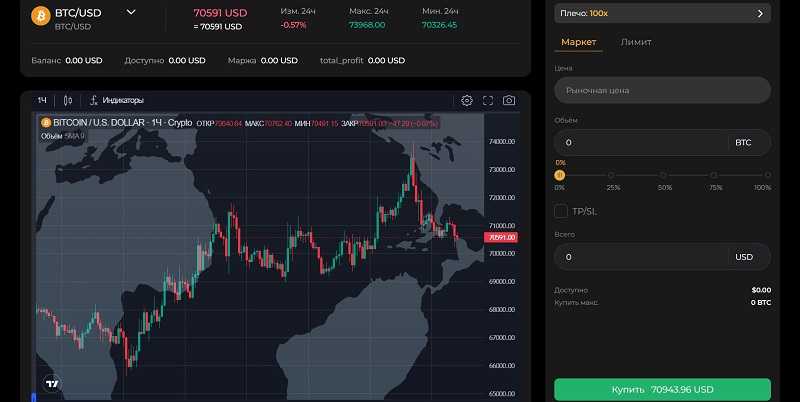Expand the BTC/USD pair dropdown
The width and height of the screenshot is (800, 402).
pos(131,13)
